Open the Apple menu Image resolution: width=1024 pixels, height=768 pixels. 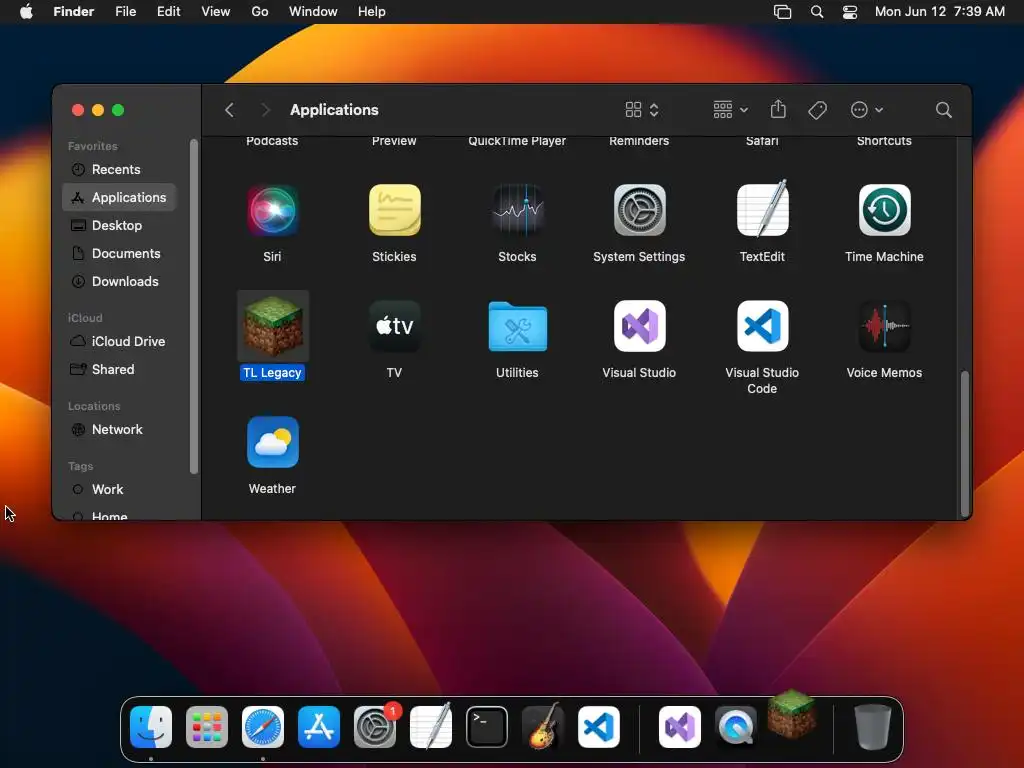tap(26, 12)
